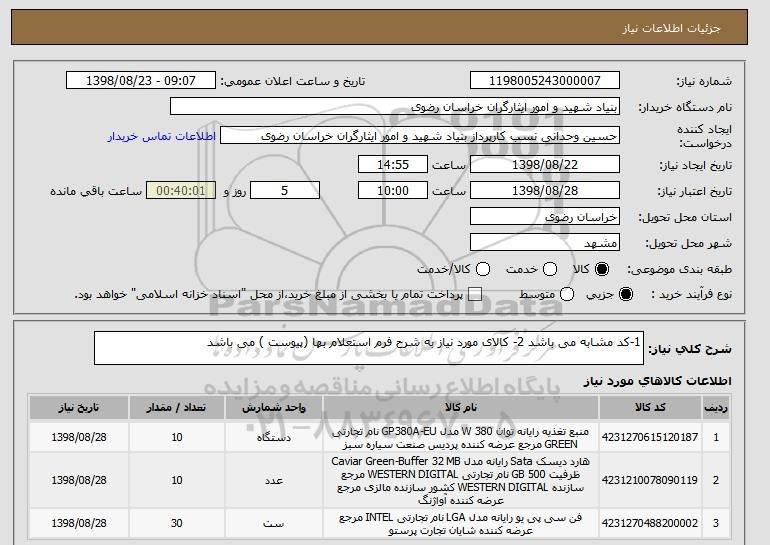Click the واحد شمارش column header
770x545 pixels.
pyautogui.click(x=274, y=408)
